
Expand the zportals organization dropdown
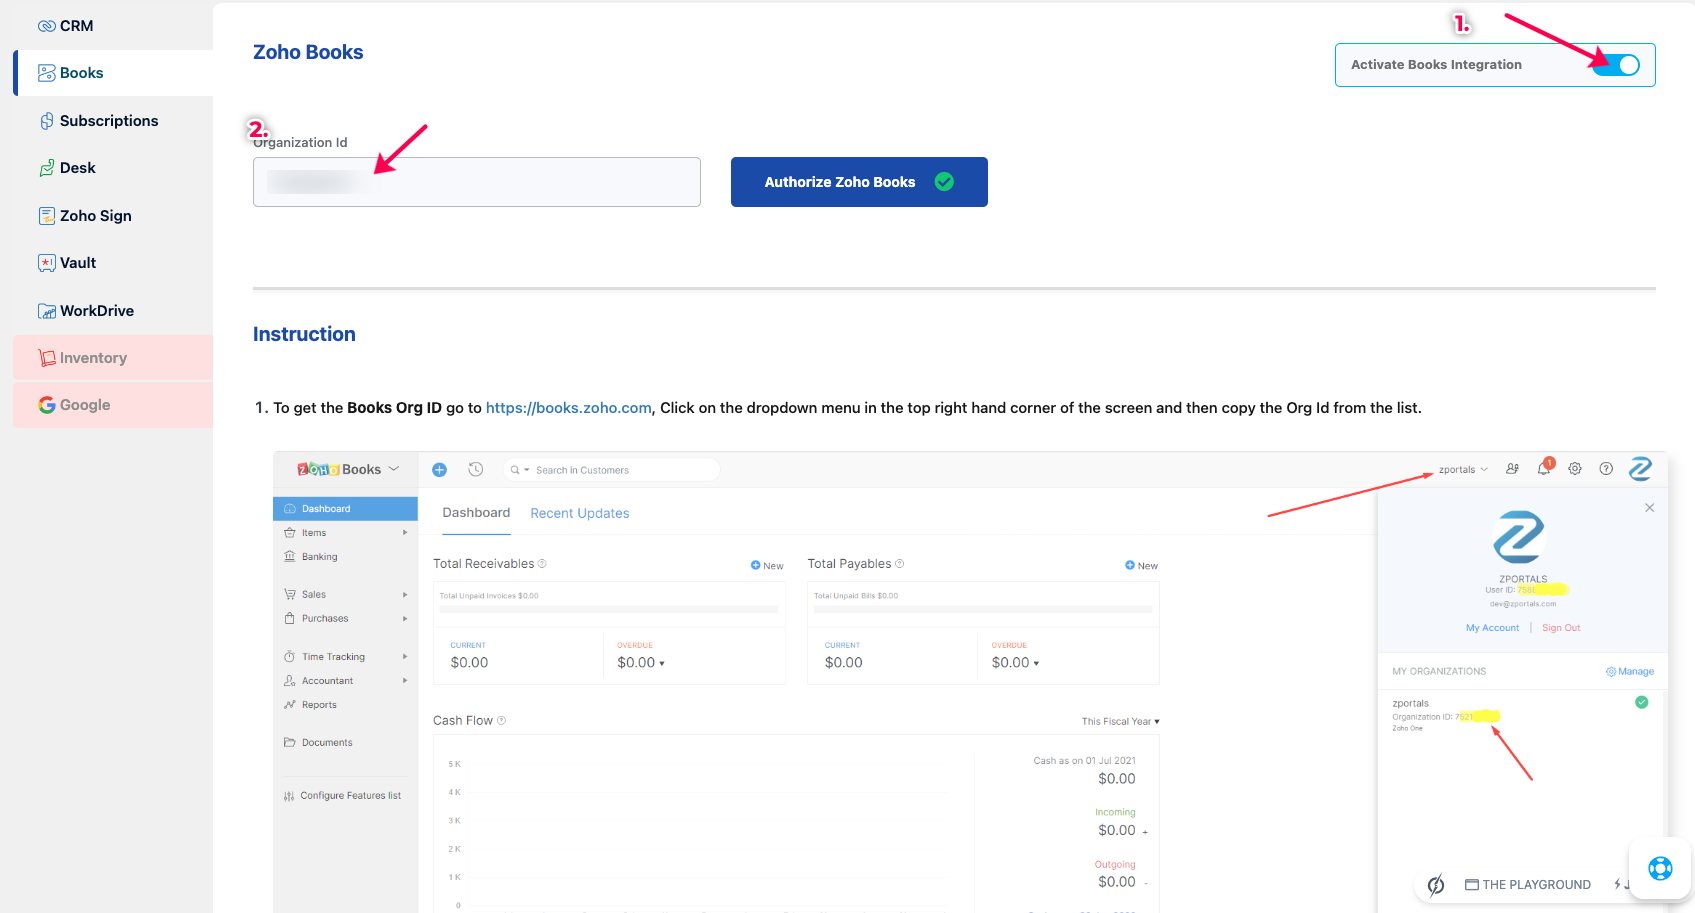1463,470
